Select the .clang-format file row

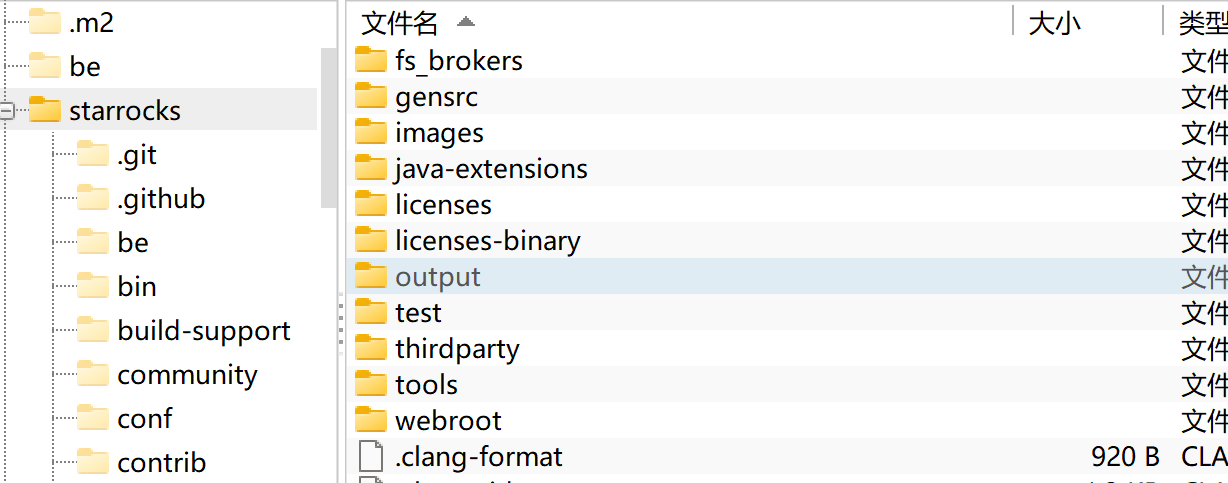click(x=787, y=457)
